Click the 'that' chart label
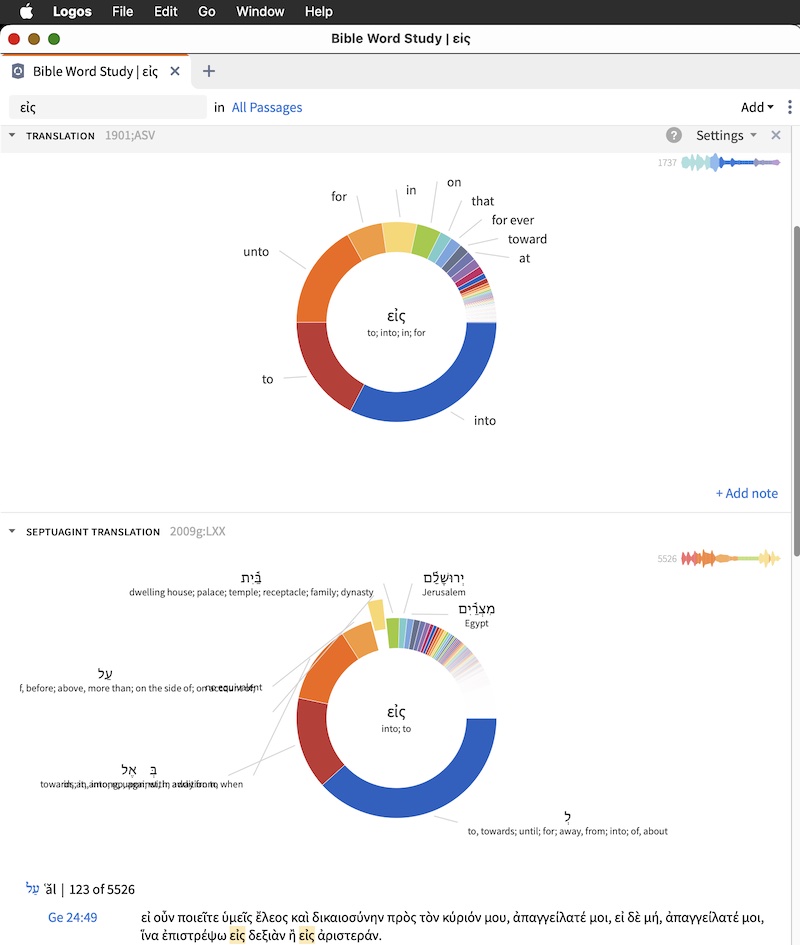The height and width of the screenshot is (945, 800). coord(482,201)
